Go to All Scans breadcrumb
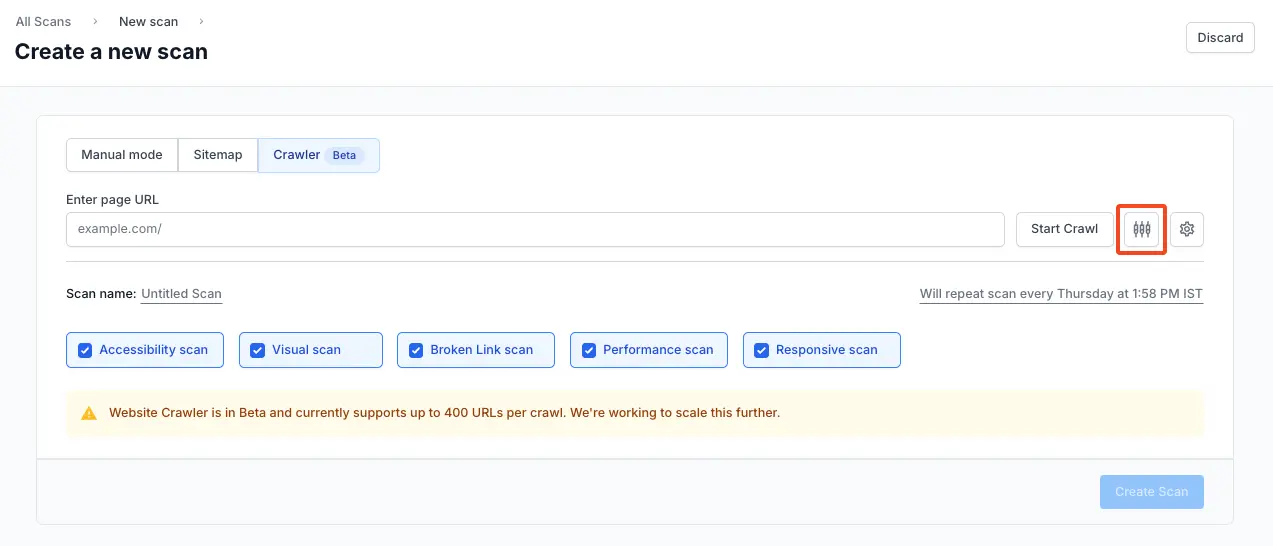The width and height of the screenshot is (1273, 546). coord(43,21)
